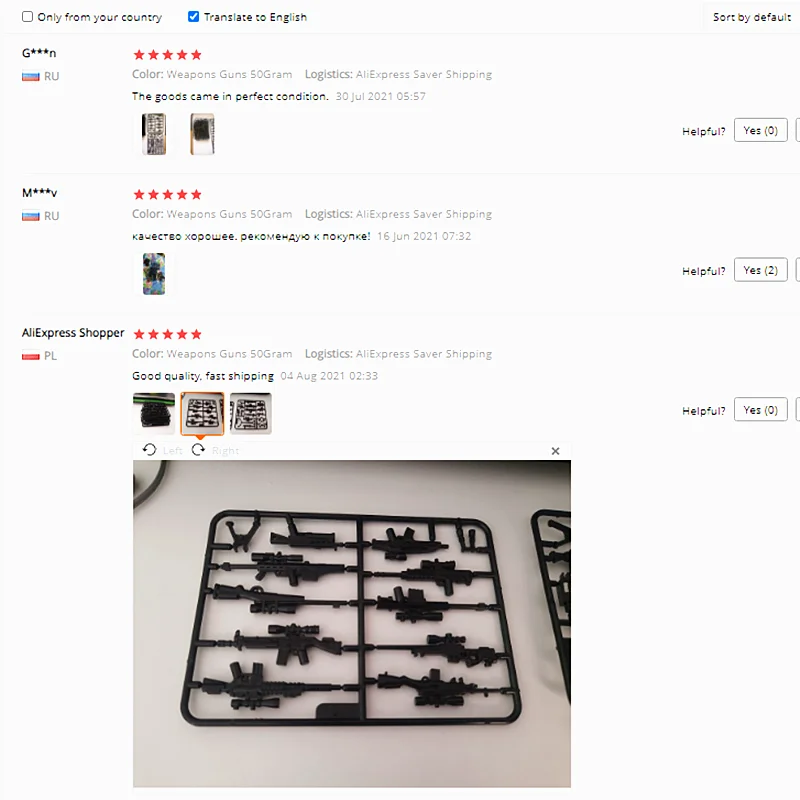Click the Poland flag under AliExpress Shopper
800x800 pixels.
point(31,356)
